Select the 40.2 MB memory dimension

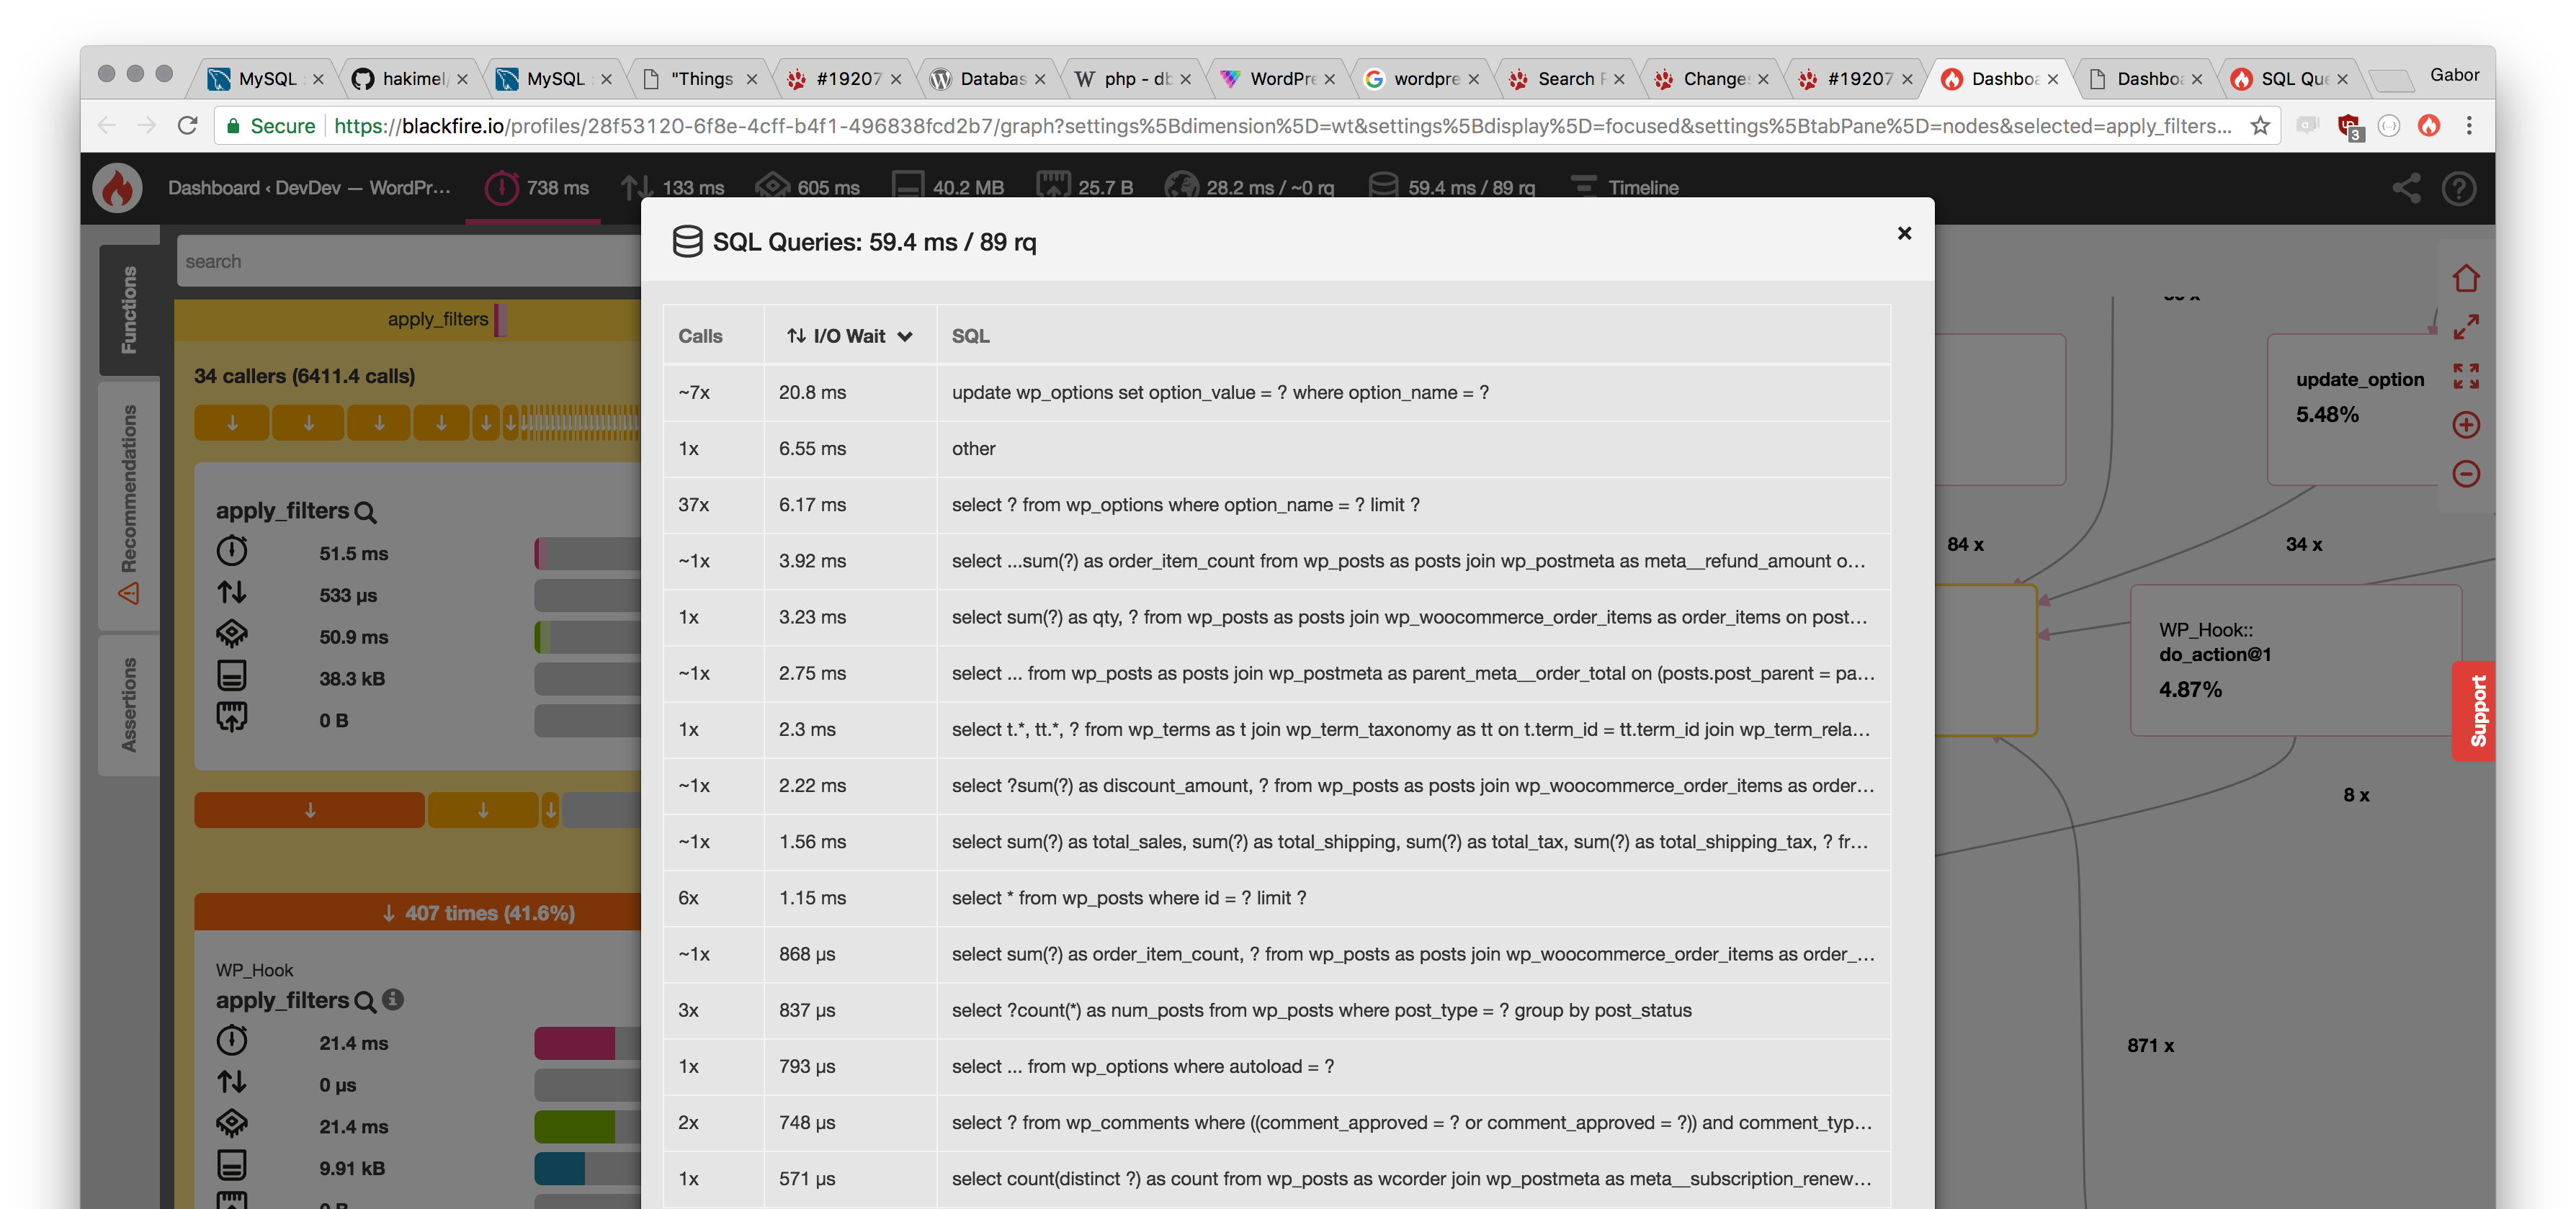click(948, 188)
